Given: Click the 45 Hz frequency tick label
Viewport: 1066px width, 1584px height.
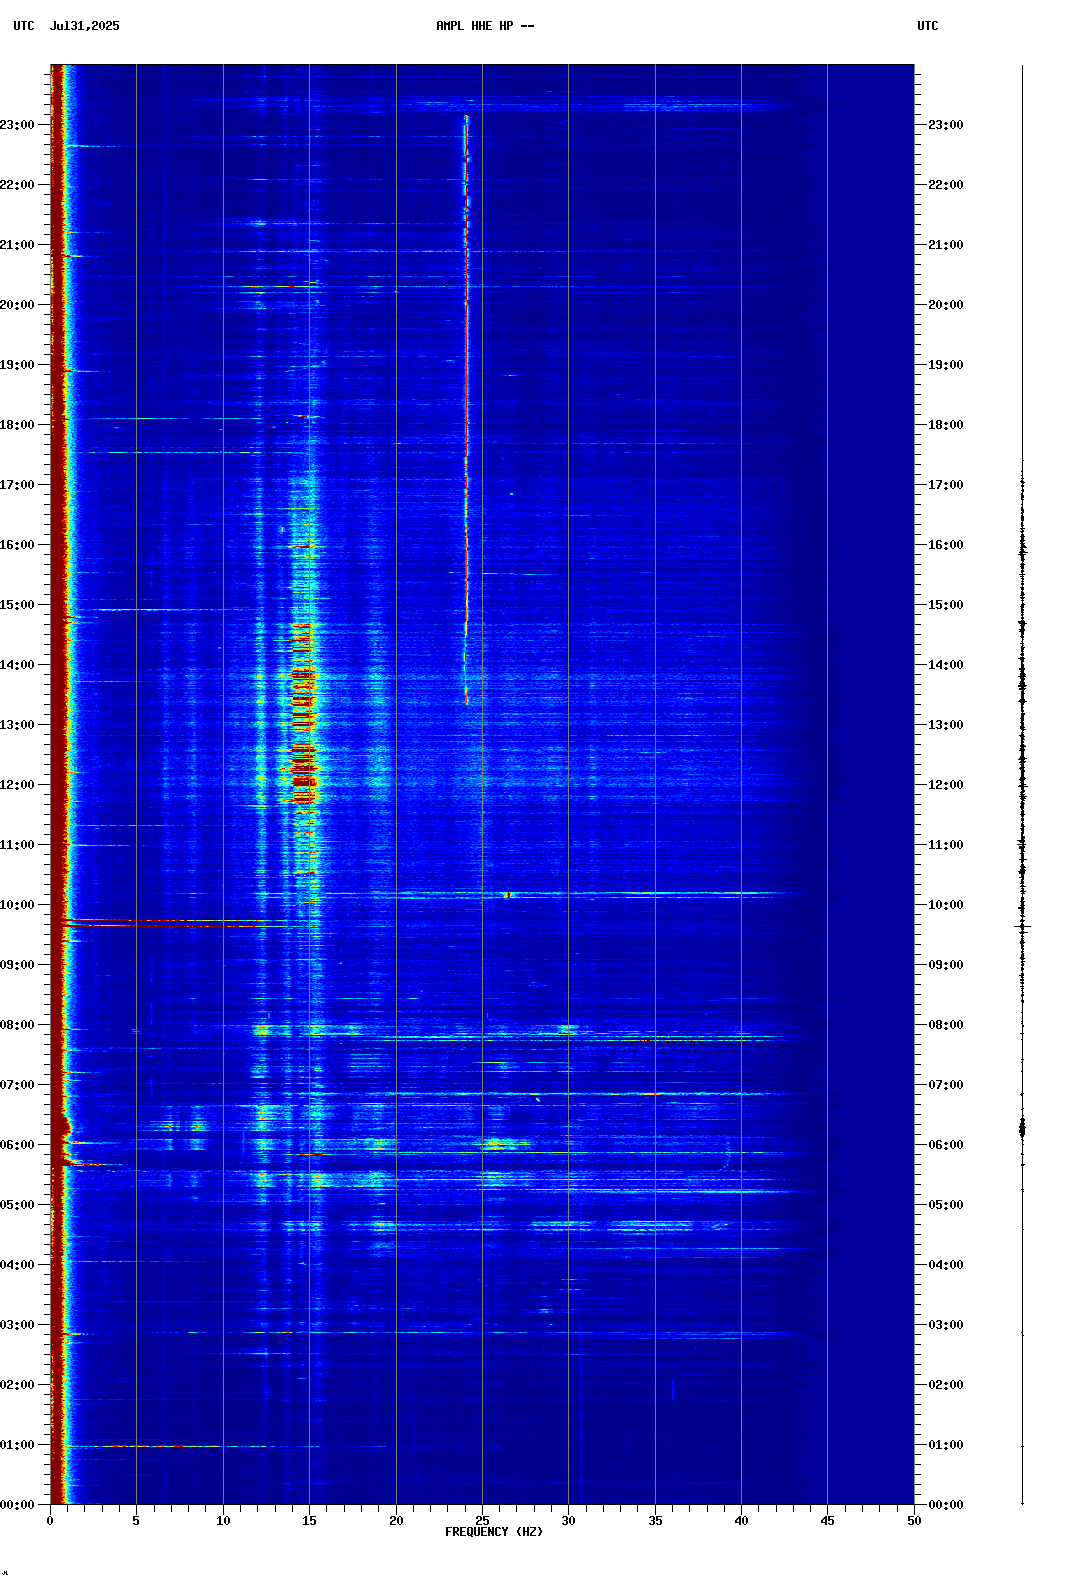Looking at the screenshot, I should pos(827,1521).
